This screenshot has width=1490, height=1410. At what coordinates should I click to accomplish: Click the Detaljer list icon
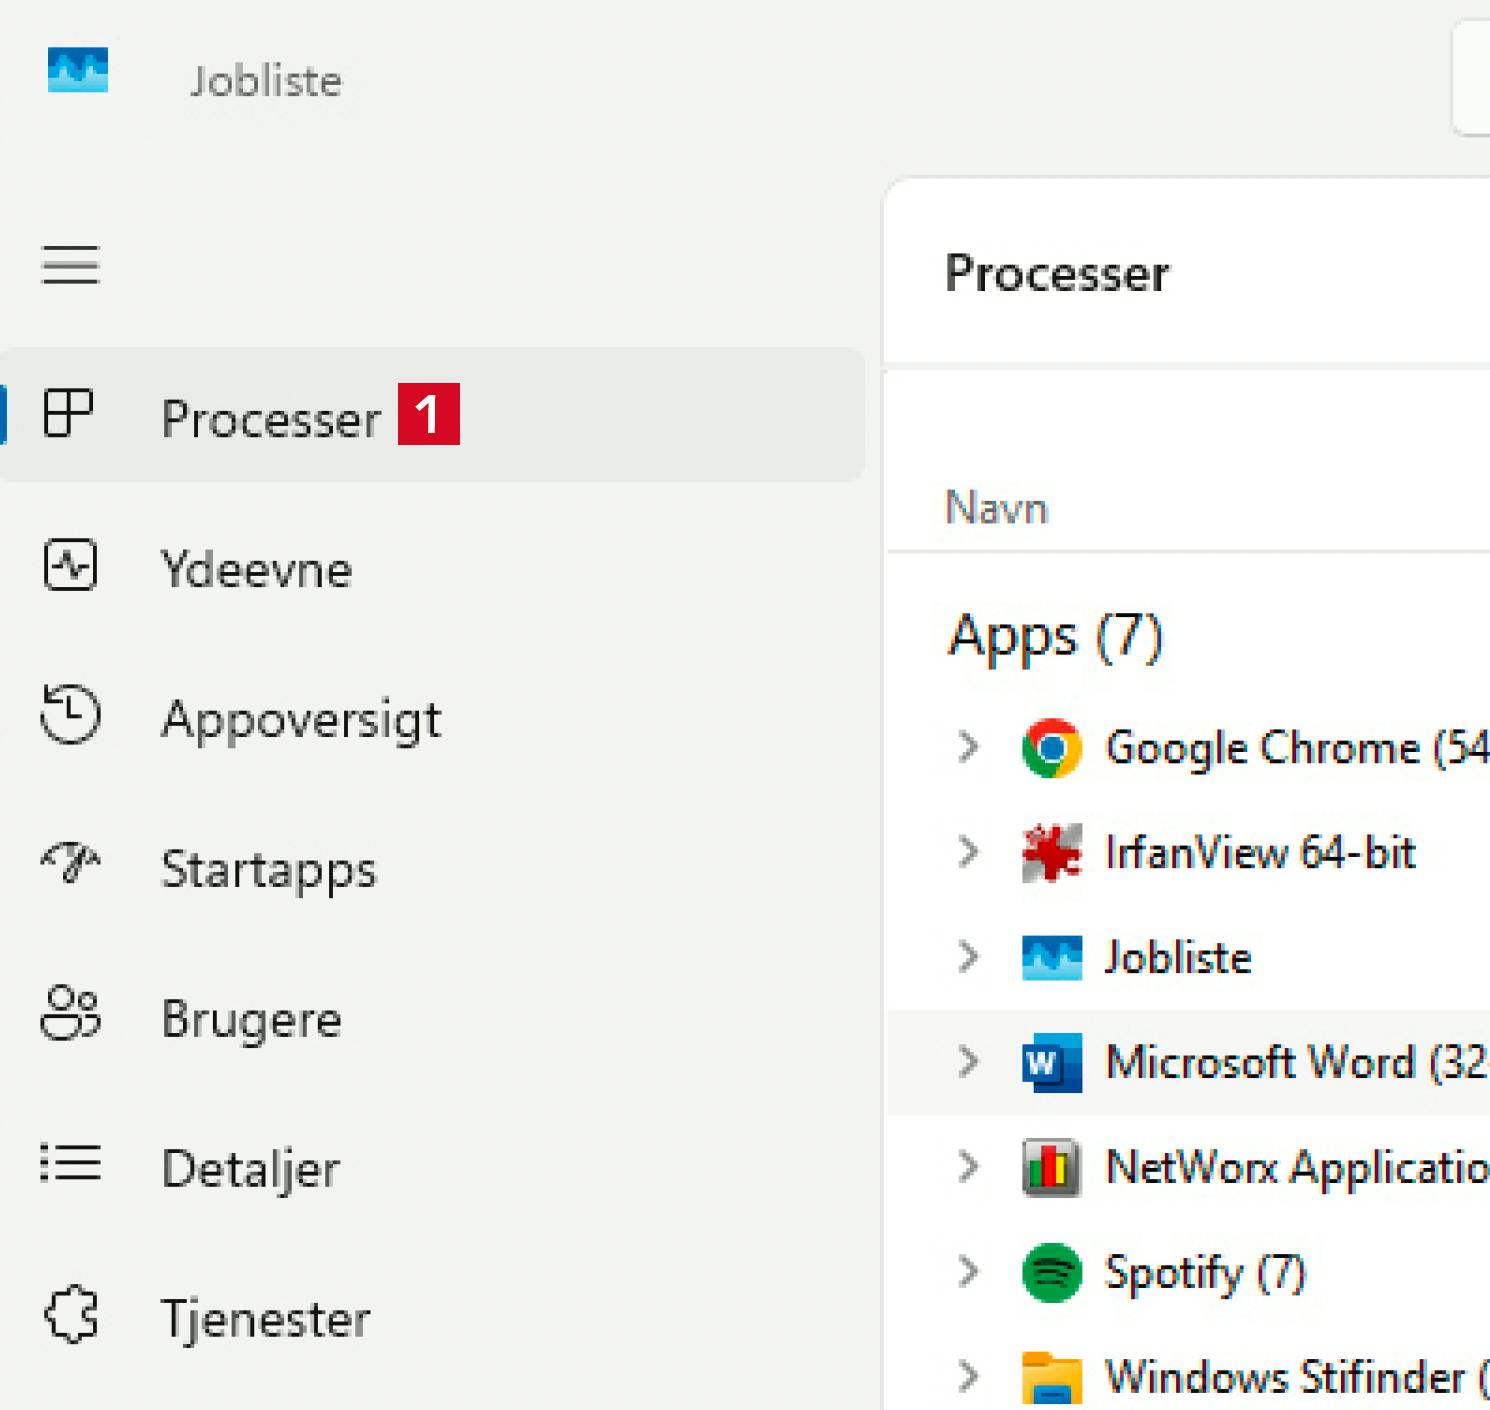(x=70, y=1164)
